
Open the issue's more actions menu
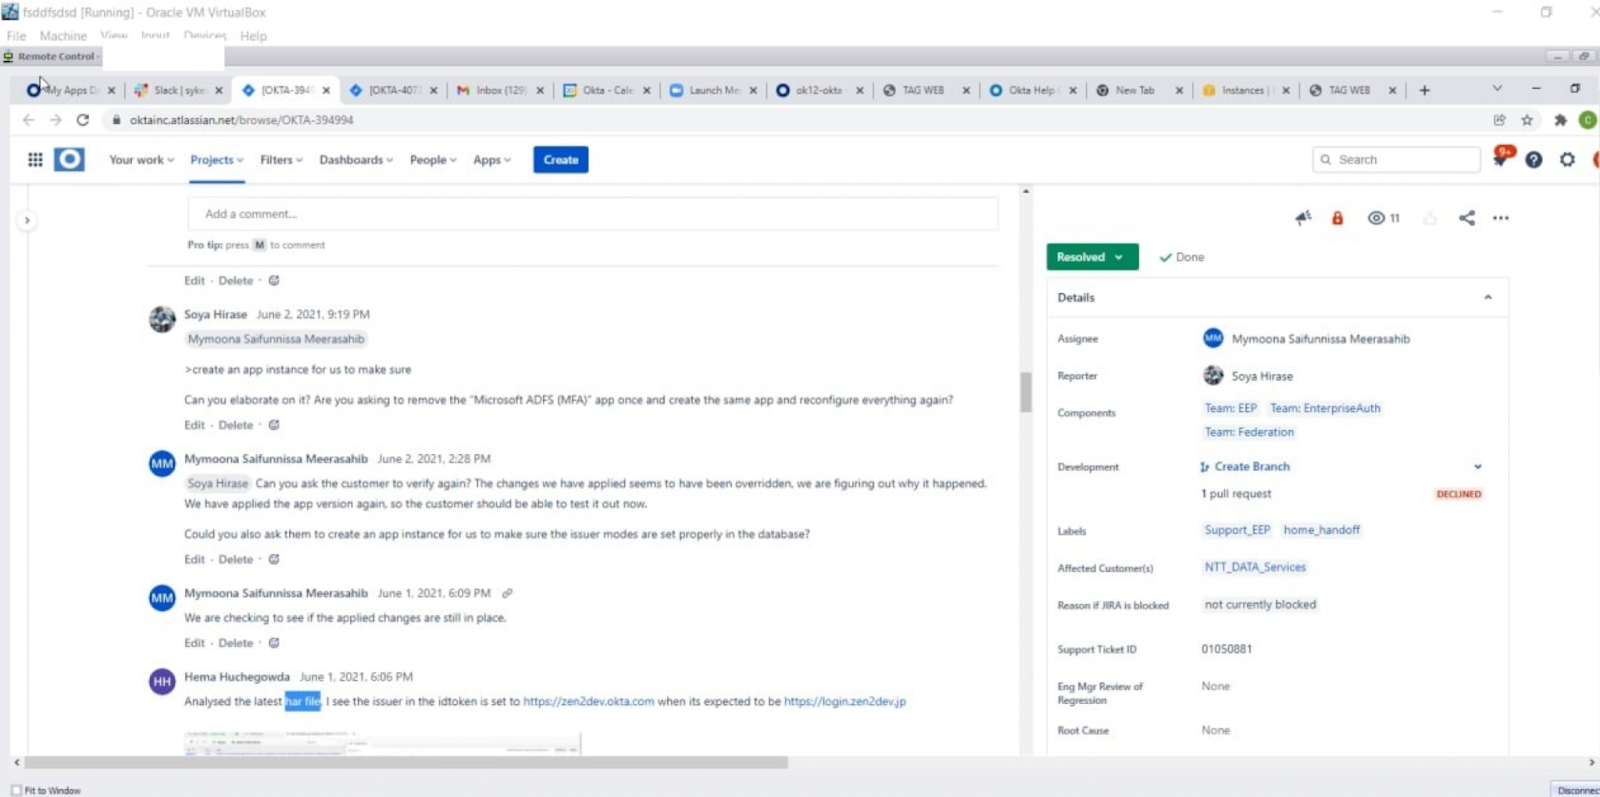[1501, 218]
